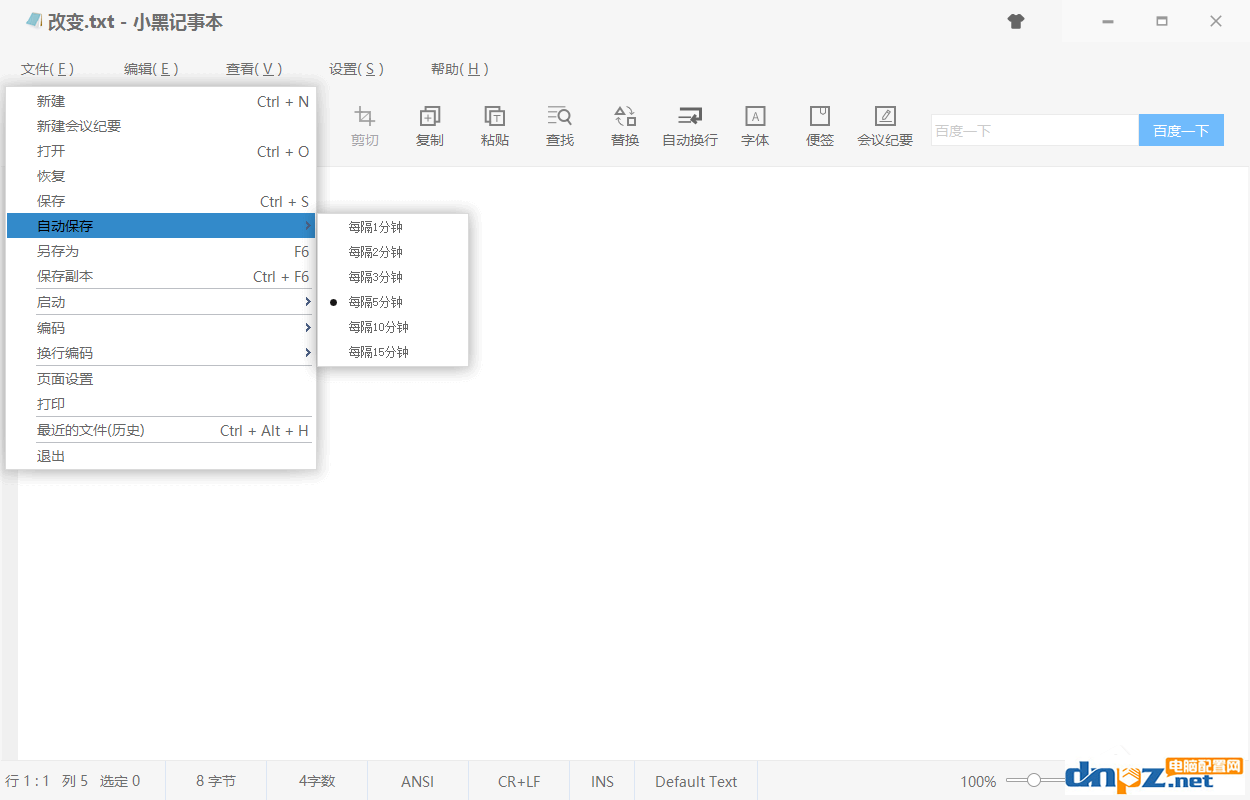This screenshot has width=1250, height=800.
Task: Click the 百度一下 search input field
Action: pyautogui.click(x=1034, y=130)
